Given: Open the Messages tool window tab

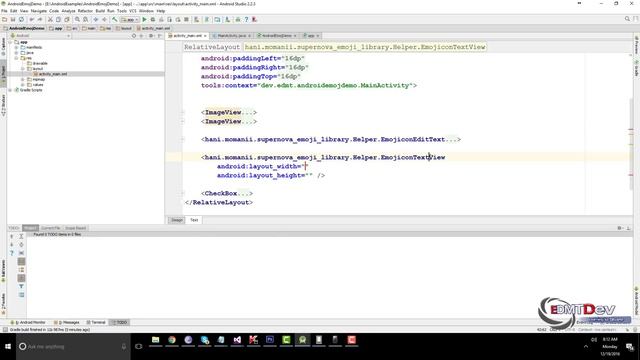Looking at the screenshot, I should tap(67, 322).
